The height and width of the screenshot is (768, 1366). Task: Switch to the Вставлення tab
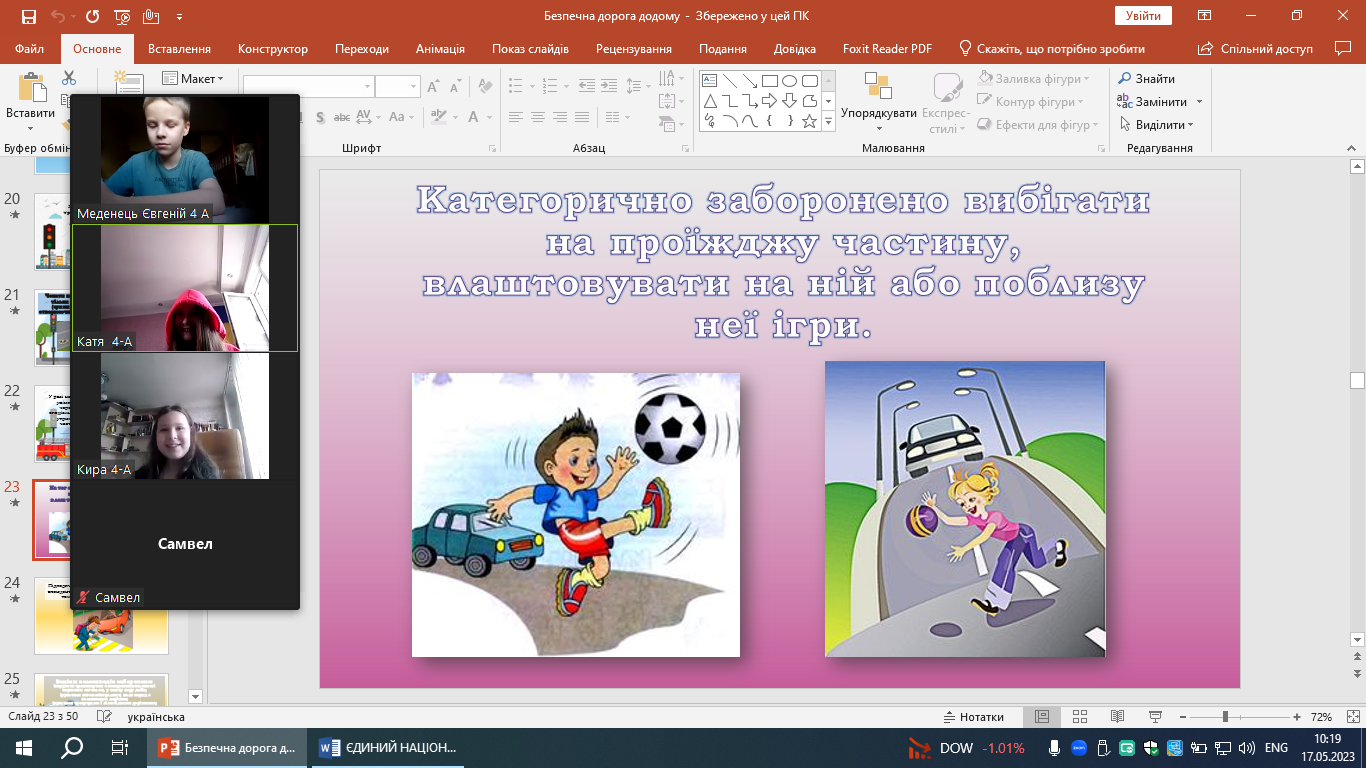click(179, 49)
